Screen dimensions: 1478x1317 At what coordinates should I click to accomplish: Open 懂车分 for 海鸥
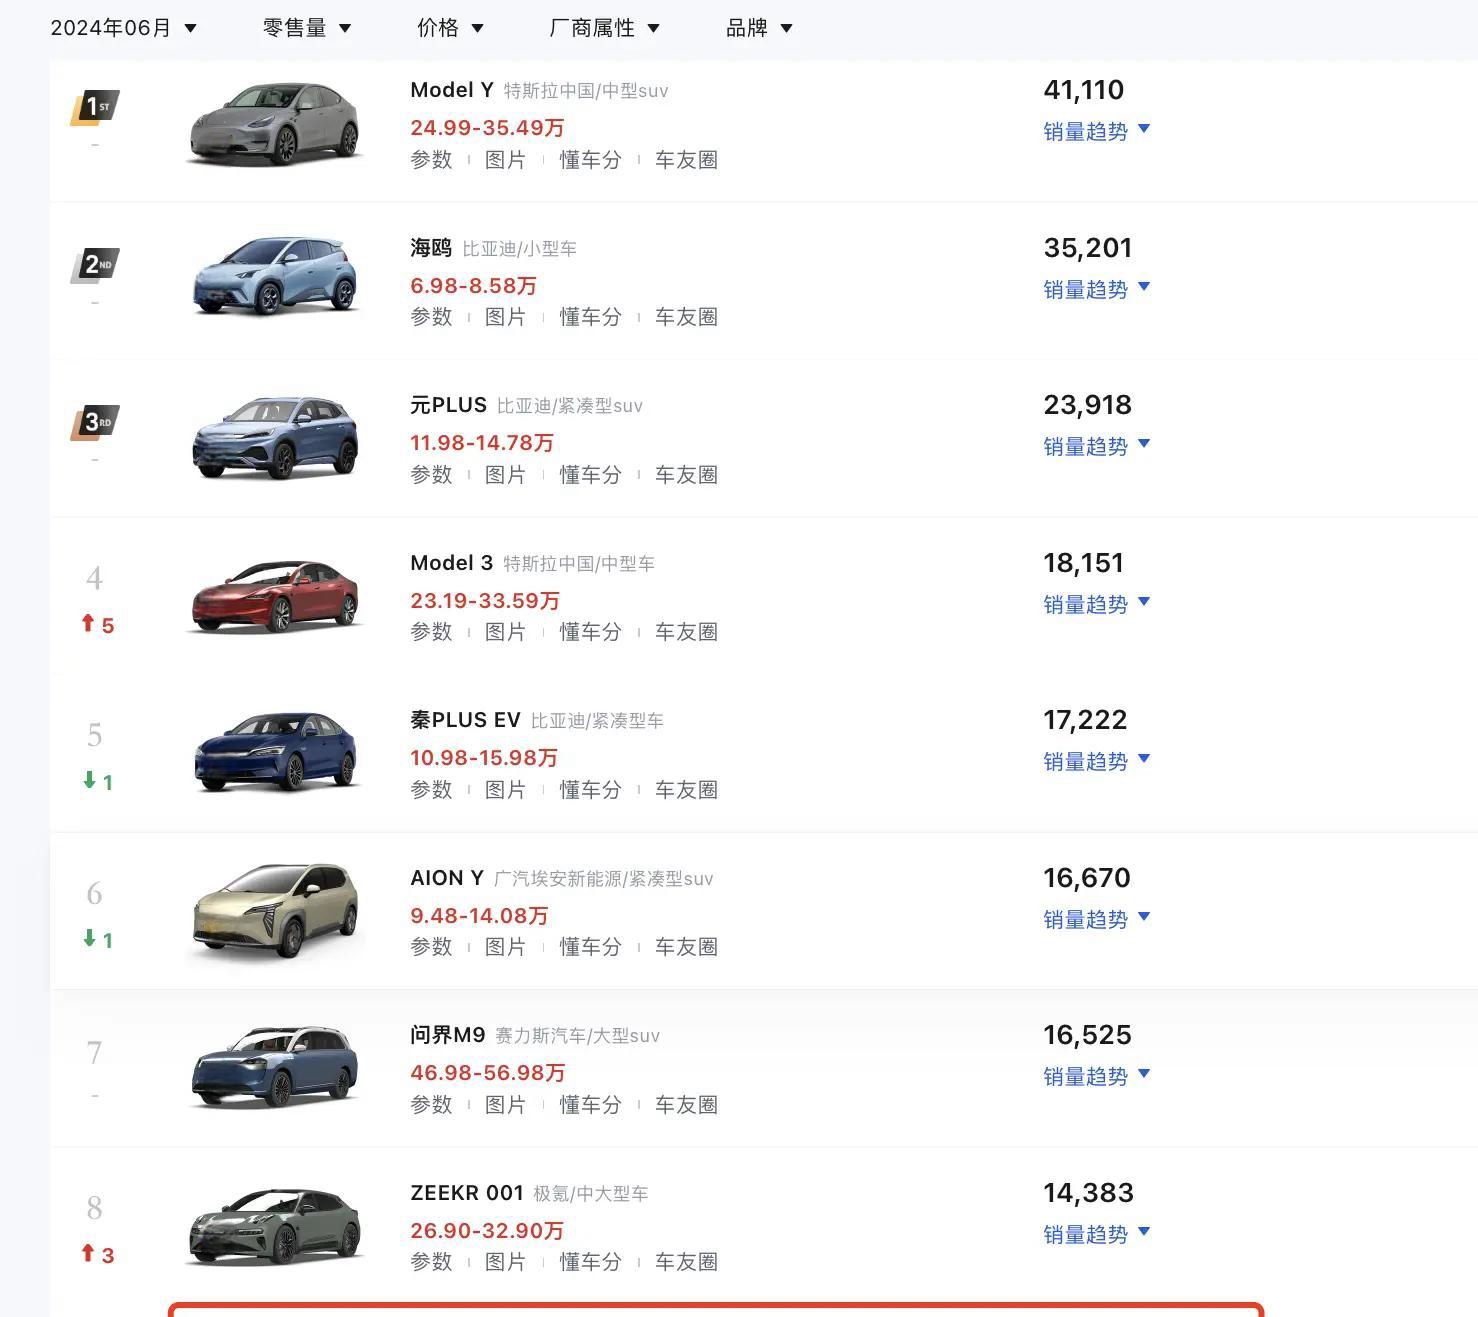pyautogui.click(x=590, y=317)
